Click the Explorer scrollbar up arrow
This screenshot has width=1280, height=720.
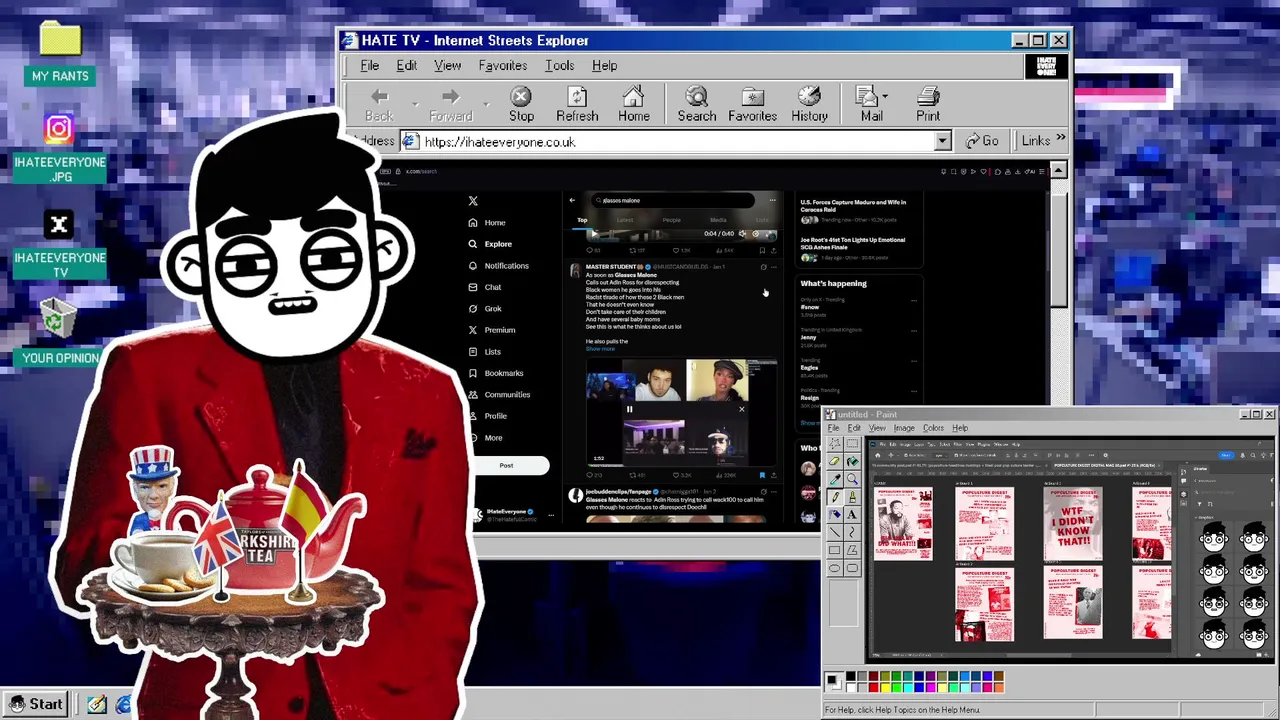(1058, 171)
